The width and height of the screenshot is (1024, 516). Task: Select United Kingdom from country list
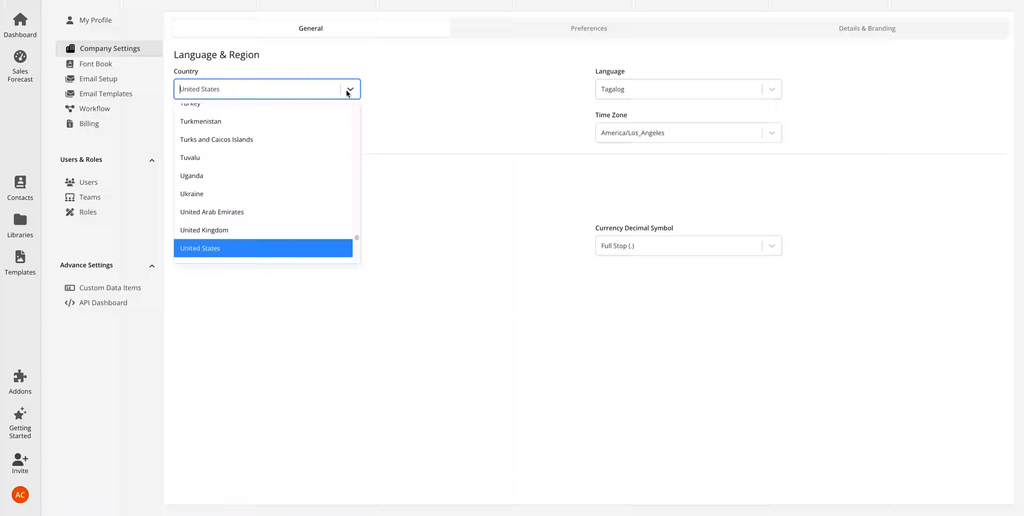click(x=204, y=230)
